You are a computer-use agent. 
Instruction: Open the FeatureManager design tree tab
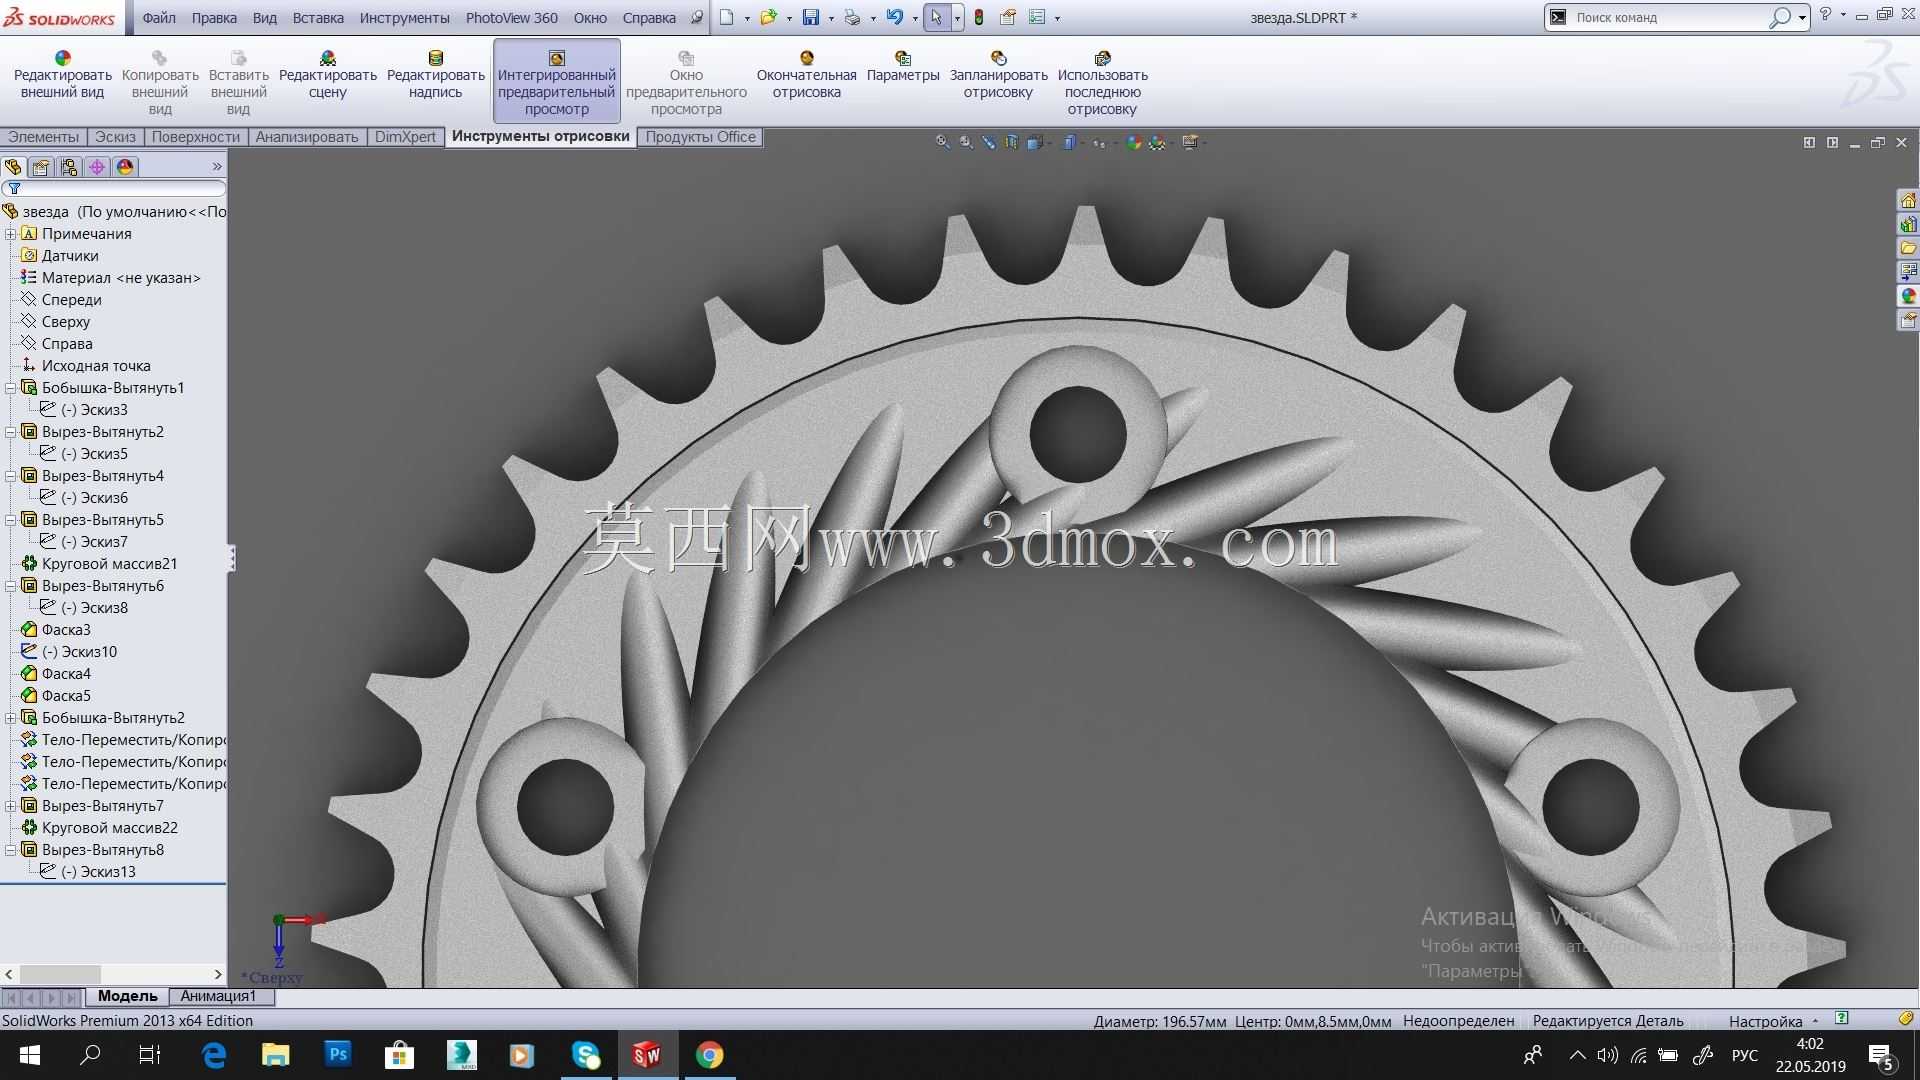tap(13, 167)
